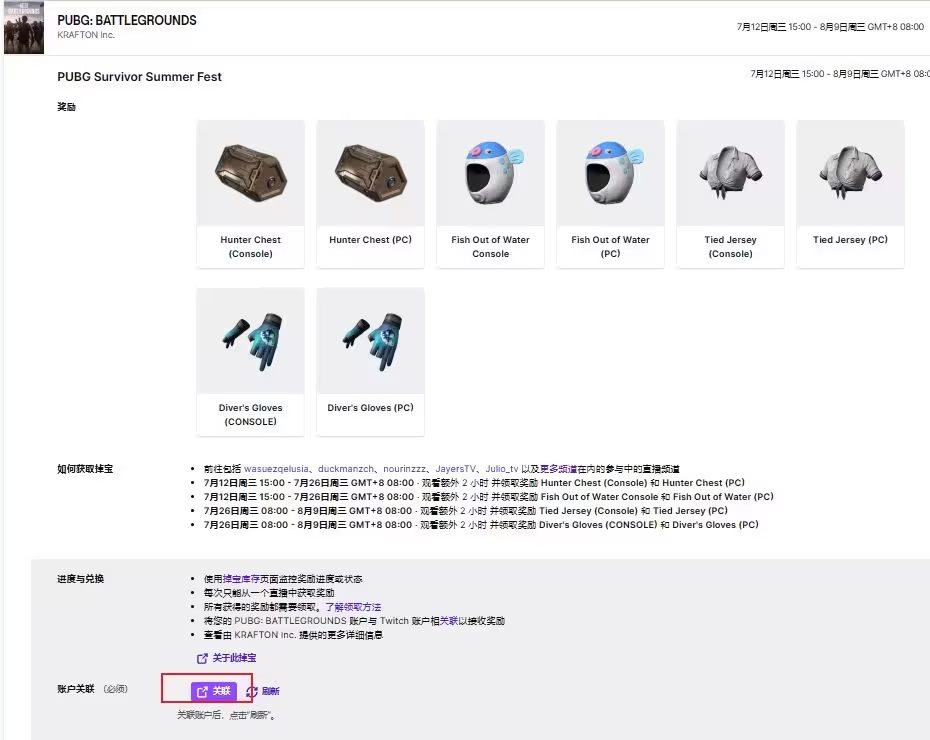Image resolution: width=930 pixels, height=740 pixels.
Task: Open the Julio_tv channel link
Action: 502,468
